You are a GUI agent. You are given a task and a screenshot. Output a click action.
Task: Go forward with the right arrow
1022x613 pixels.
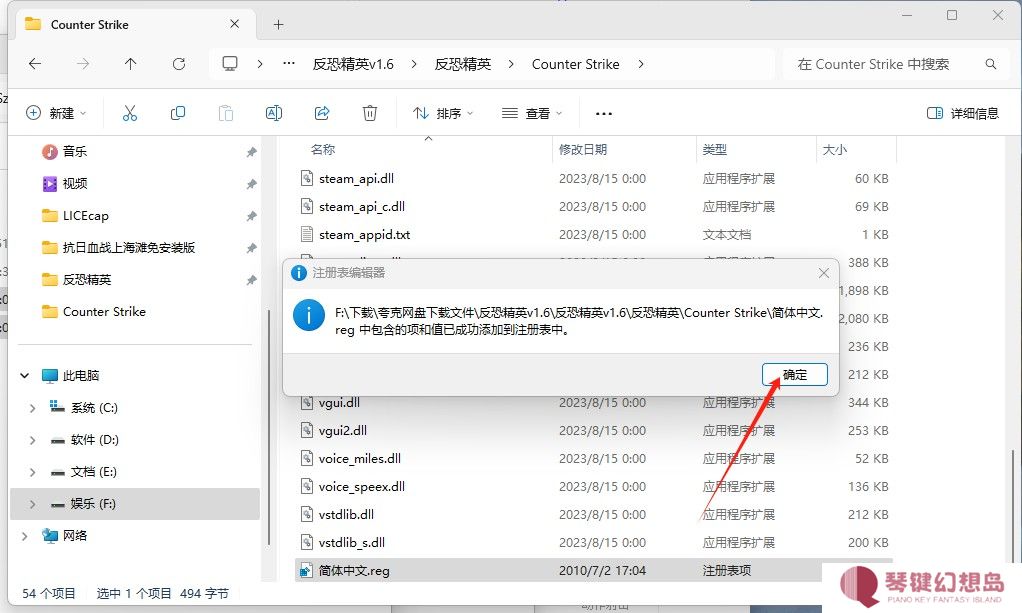click(83, 64)
